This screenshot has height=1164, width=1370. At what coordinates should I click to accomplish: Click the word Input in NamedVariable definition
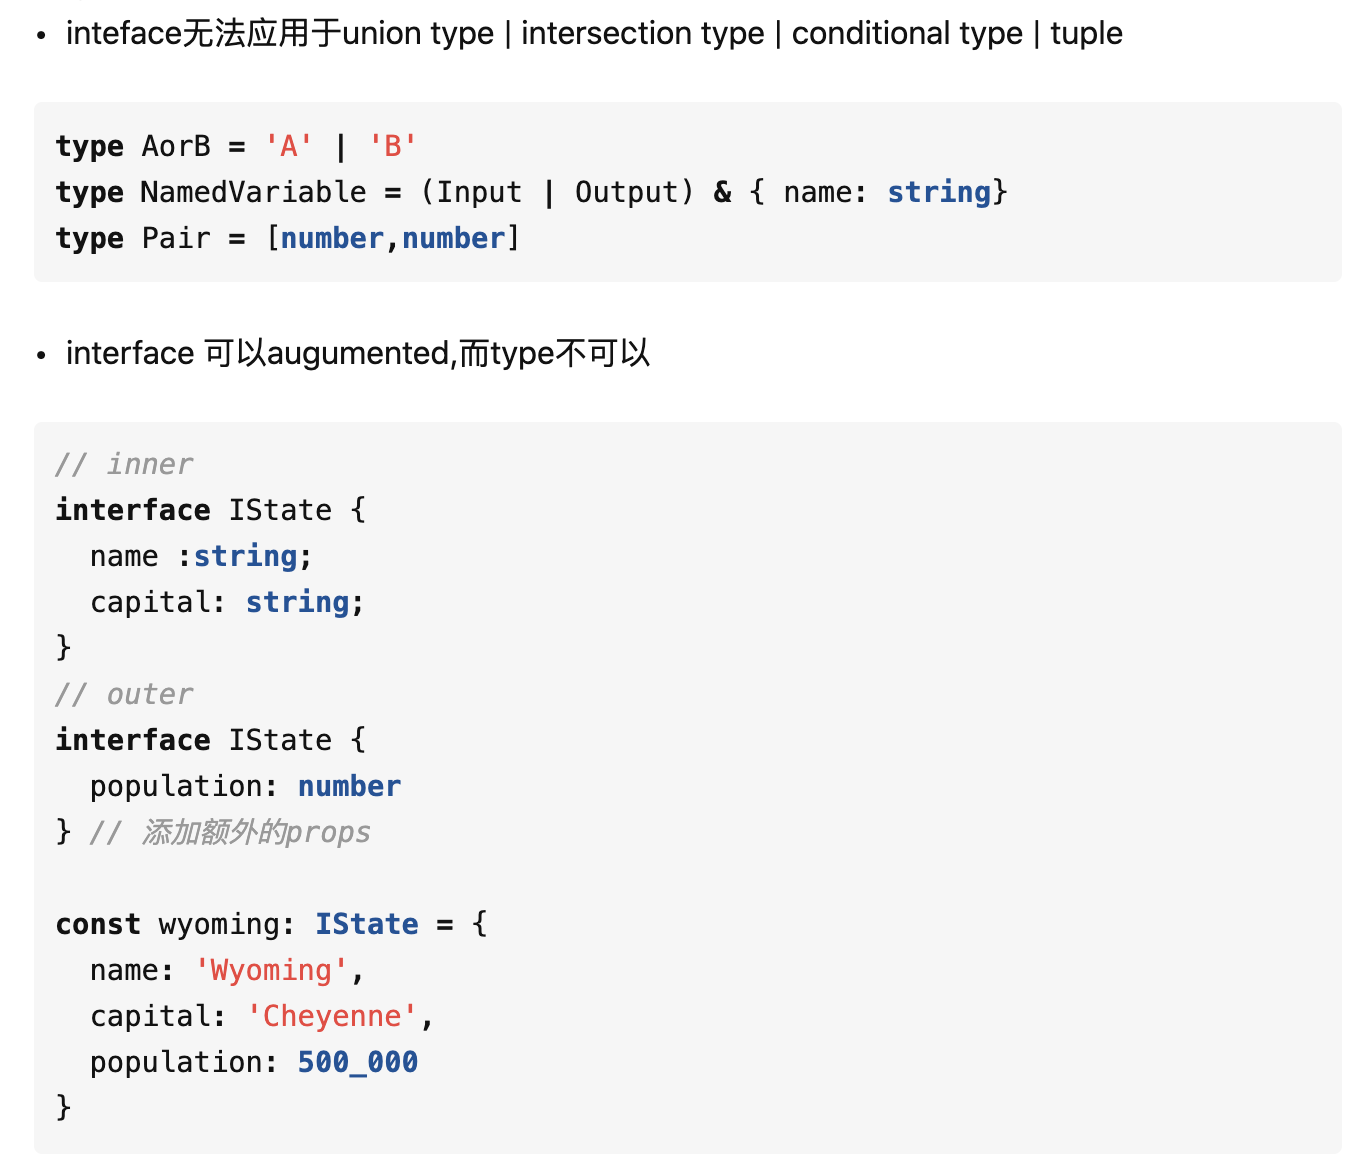(x=478, y=192)
